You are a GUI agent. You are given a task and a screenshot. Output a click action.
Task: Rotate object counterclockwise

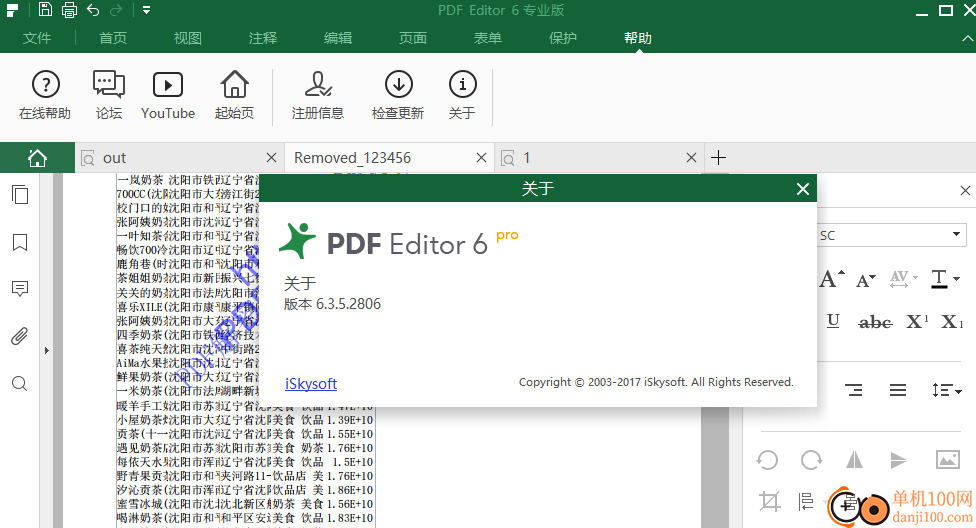(767, 460)
